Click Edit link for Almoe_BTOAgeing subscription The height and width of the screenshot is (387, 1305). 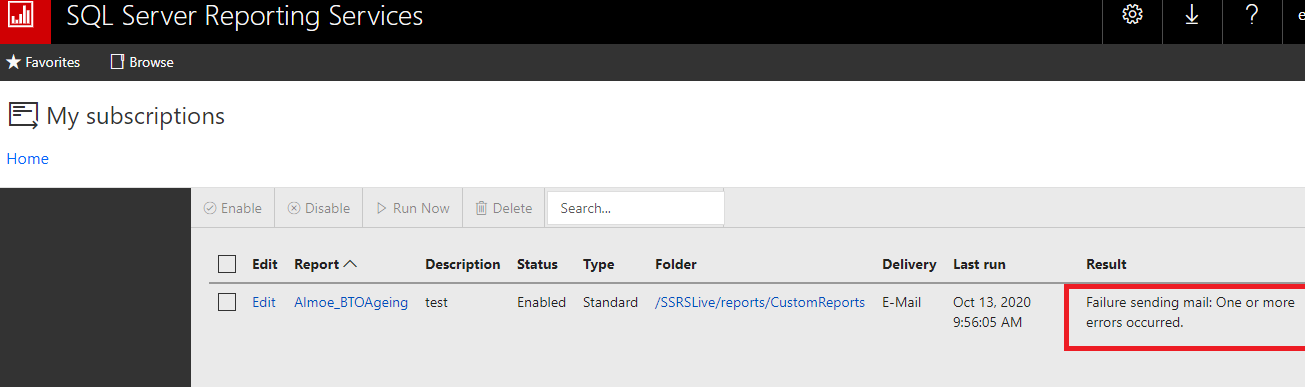[x=264, y=302]
